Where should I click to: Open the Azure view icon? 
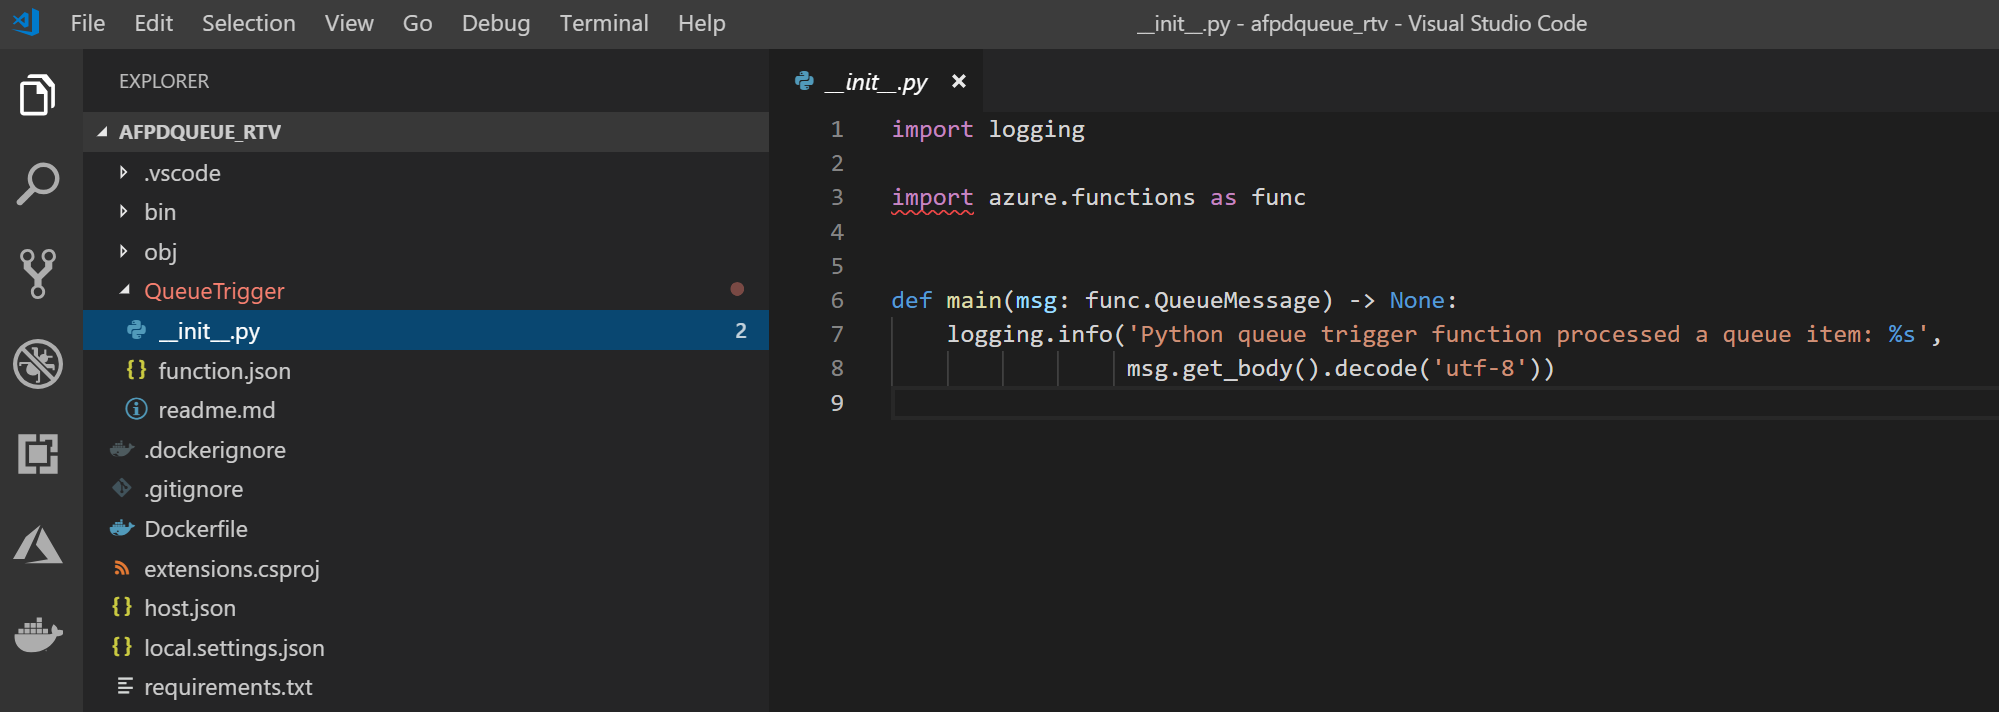38,545
